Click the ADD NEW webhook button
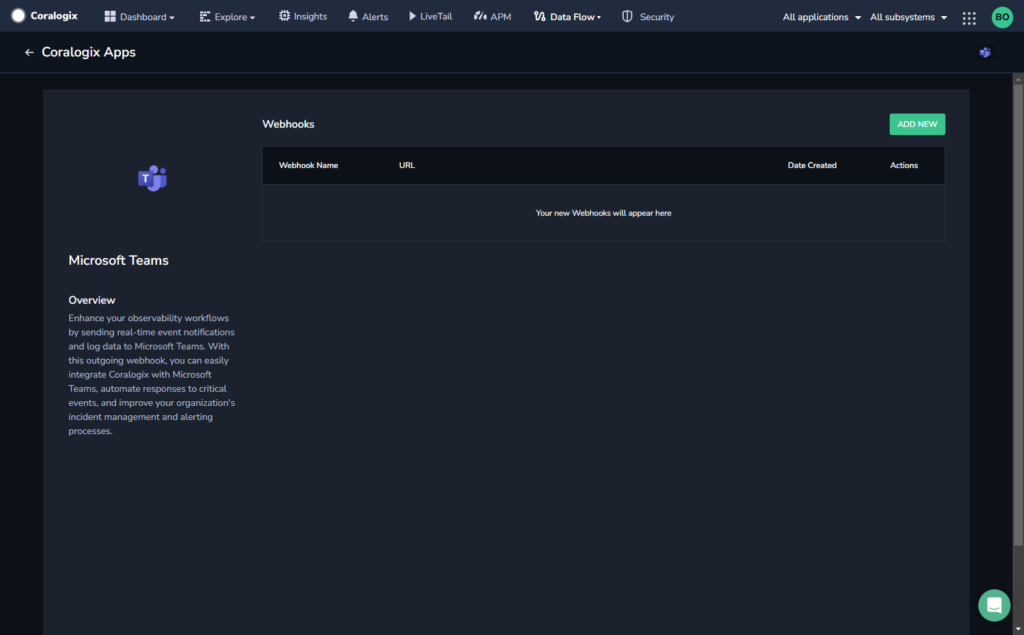Image resolution: width=1024 pixels, height=635 pixels. 917,124
